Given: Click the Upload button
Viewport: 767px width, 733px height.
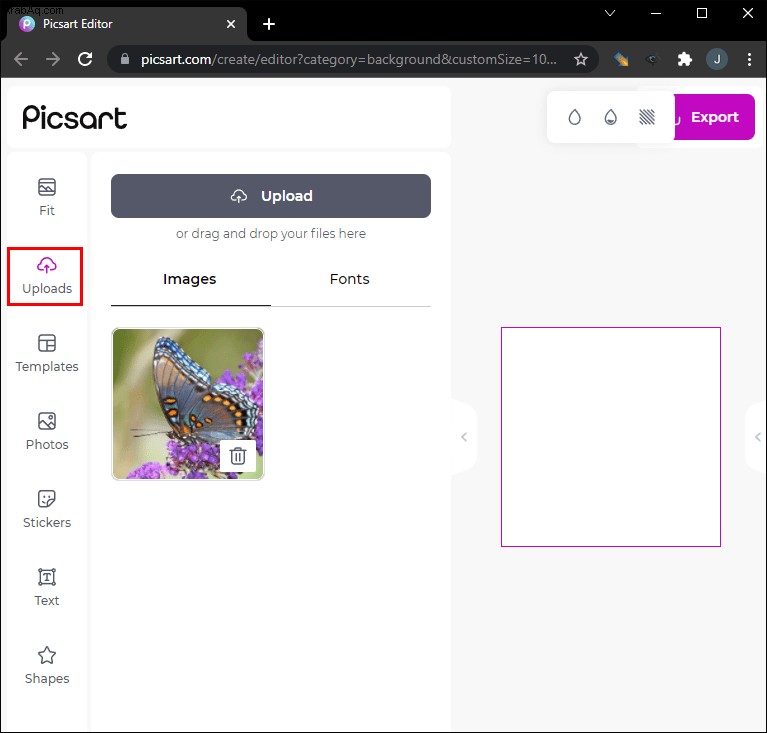Looking at the screenshot, I should coord(271,196).
